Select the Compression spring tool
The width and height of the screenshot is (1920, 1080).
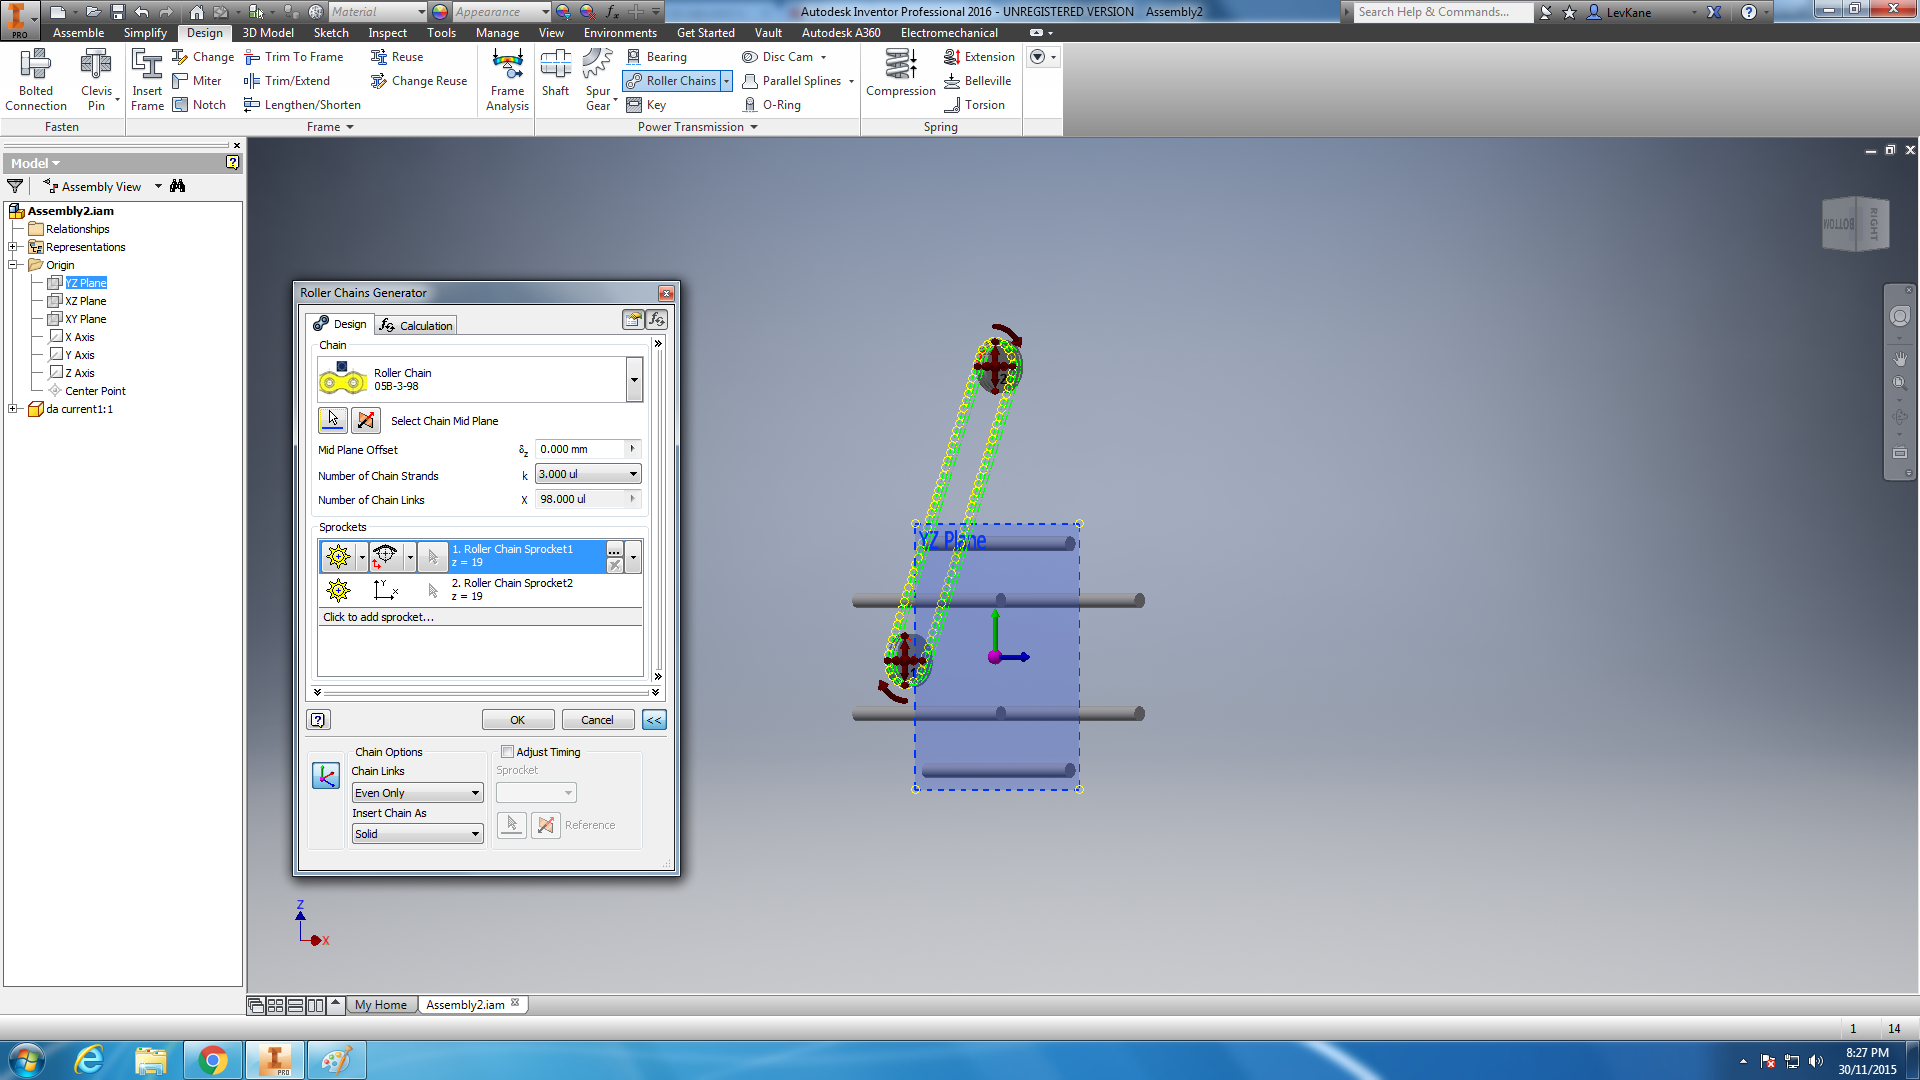[899, 72]
